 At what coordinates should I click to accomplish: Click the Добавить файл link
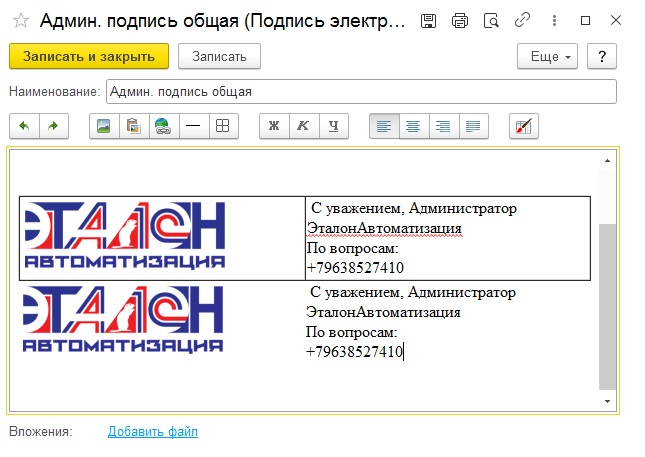pyautogui.click(x=153, y=432)
